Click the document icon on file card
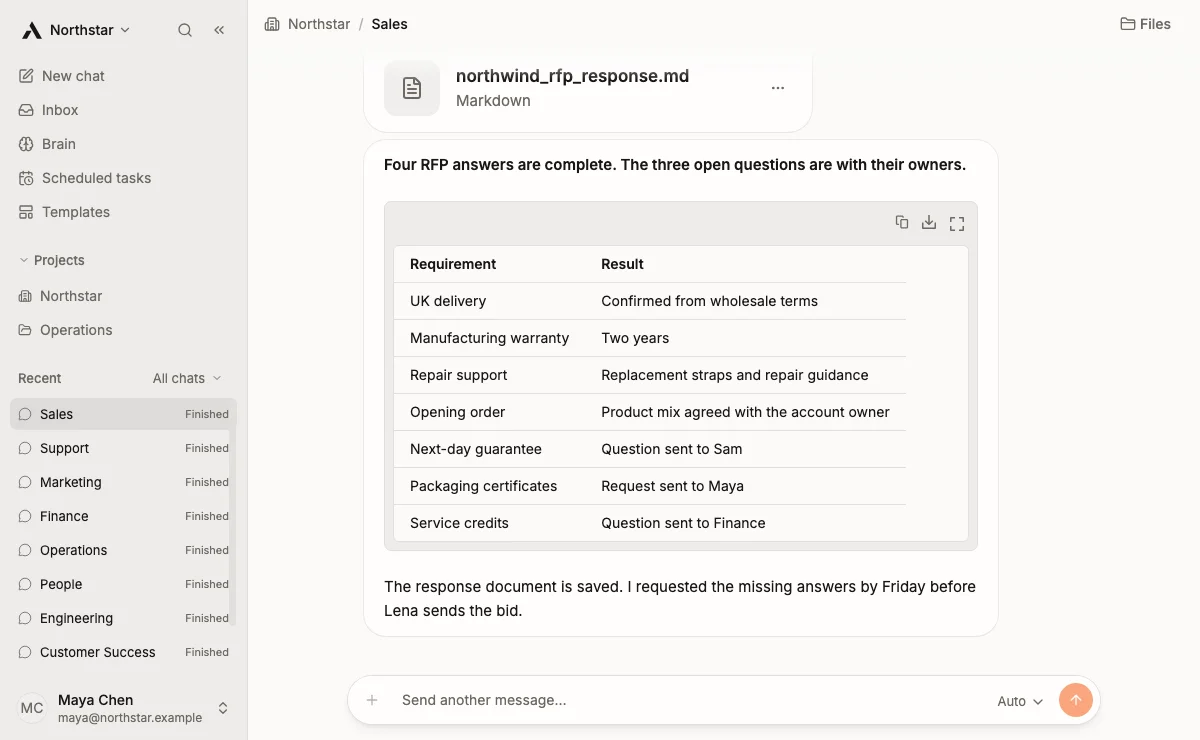 [412, 88]
